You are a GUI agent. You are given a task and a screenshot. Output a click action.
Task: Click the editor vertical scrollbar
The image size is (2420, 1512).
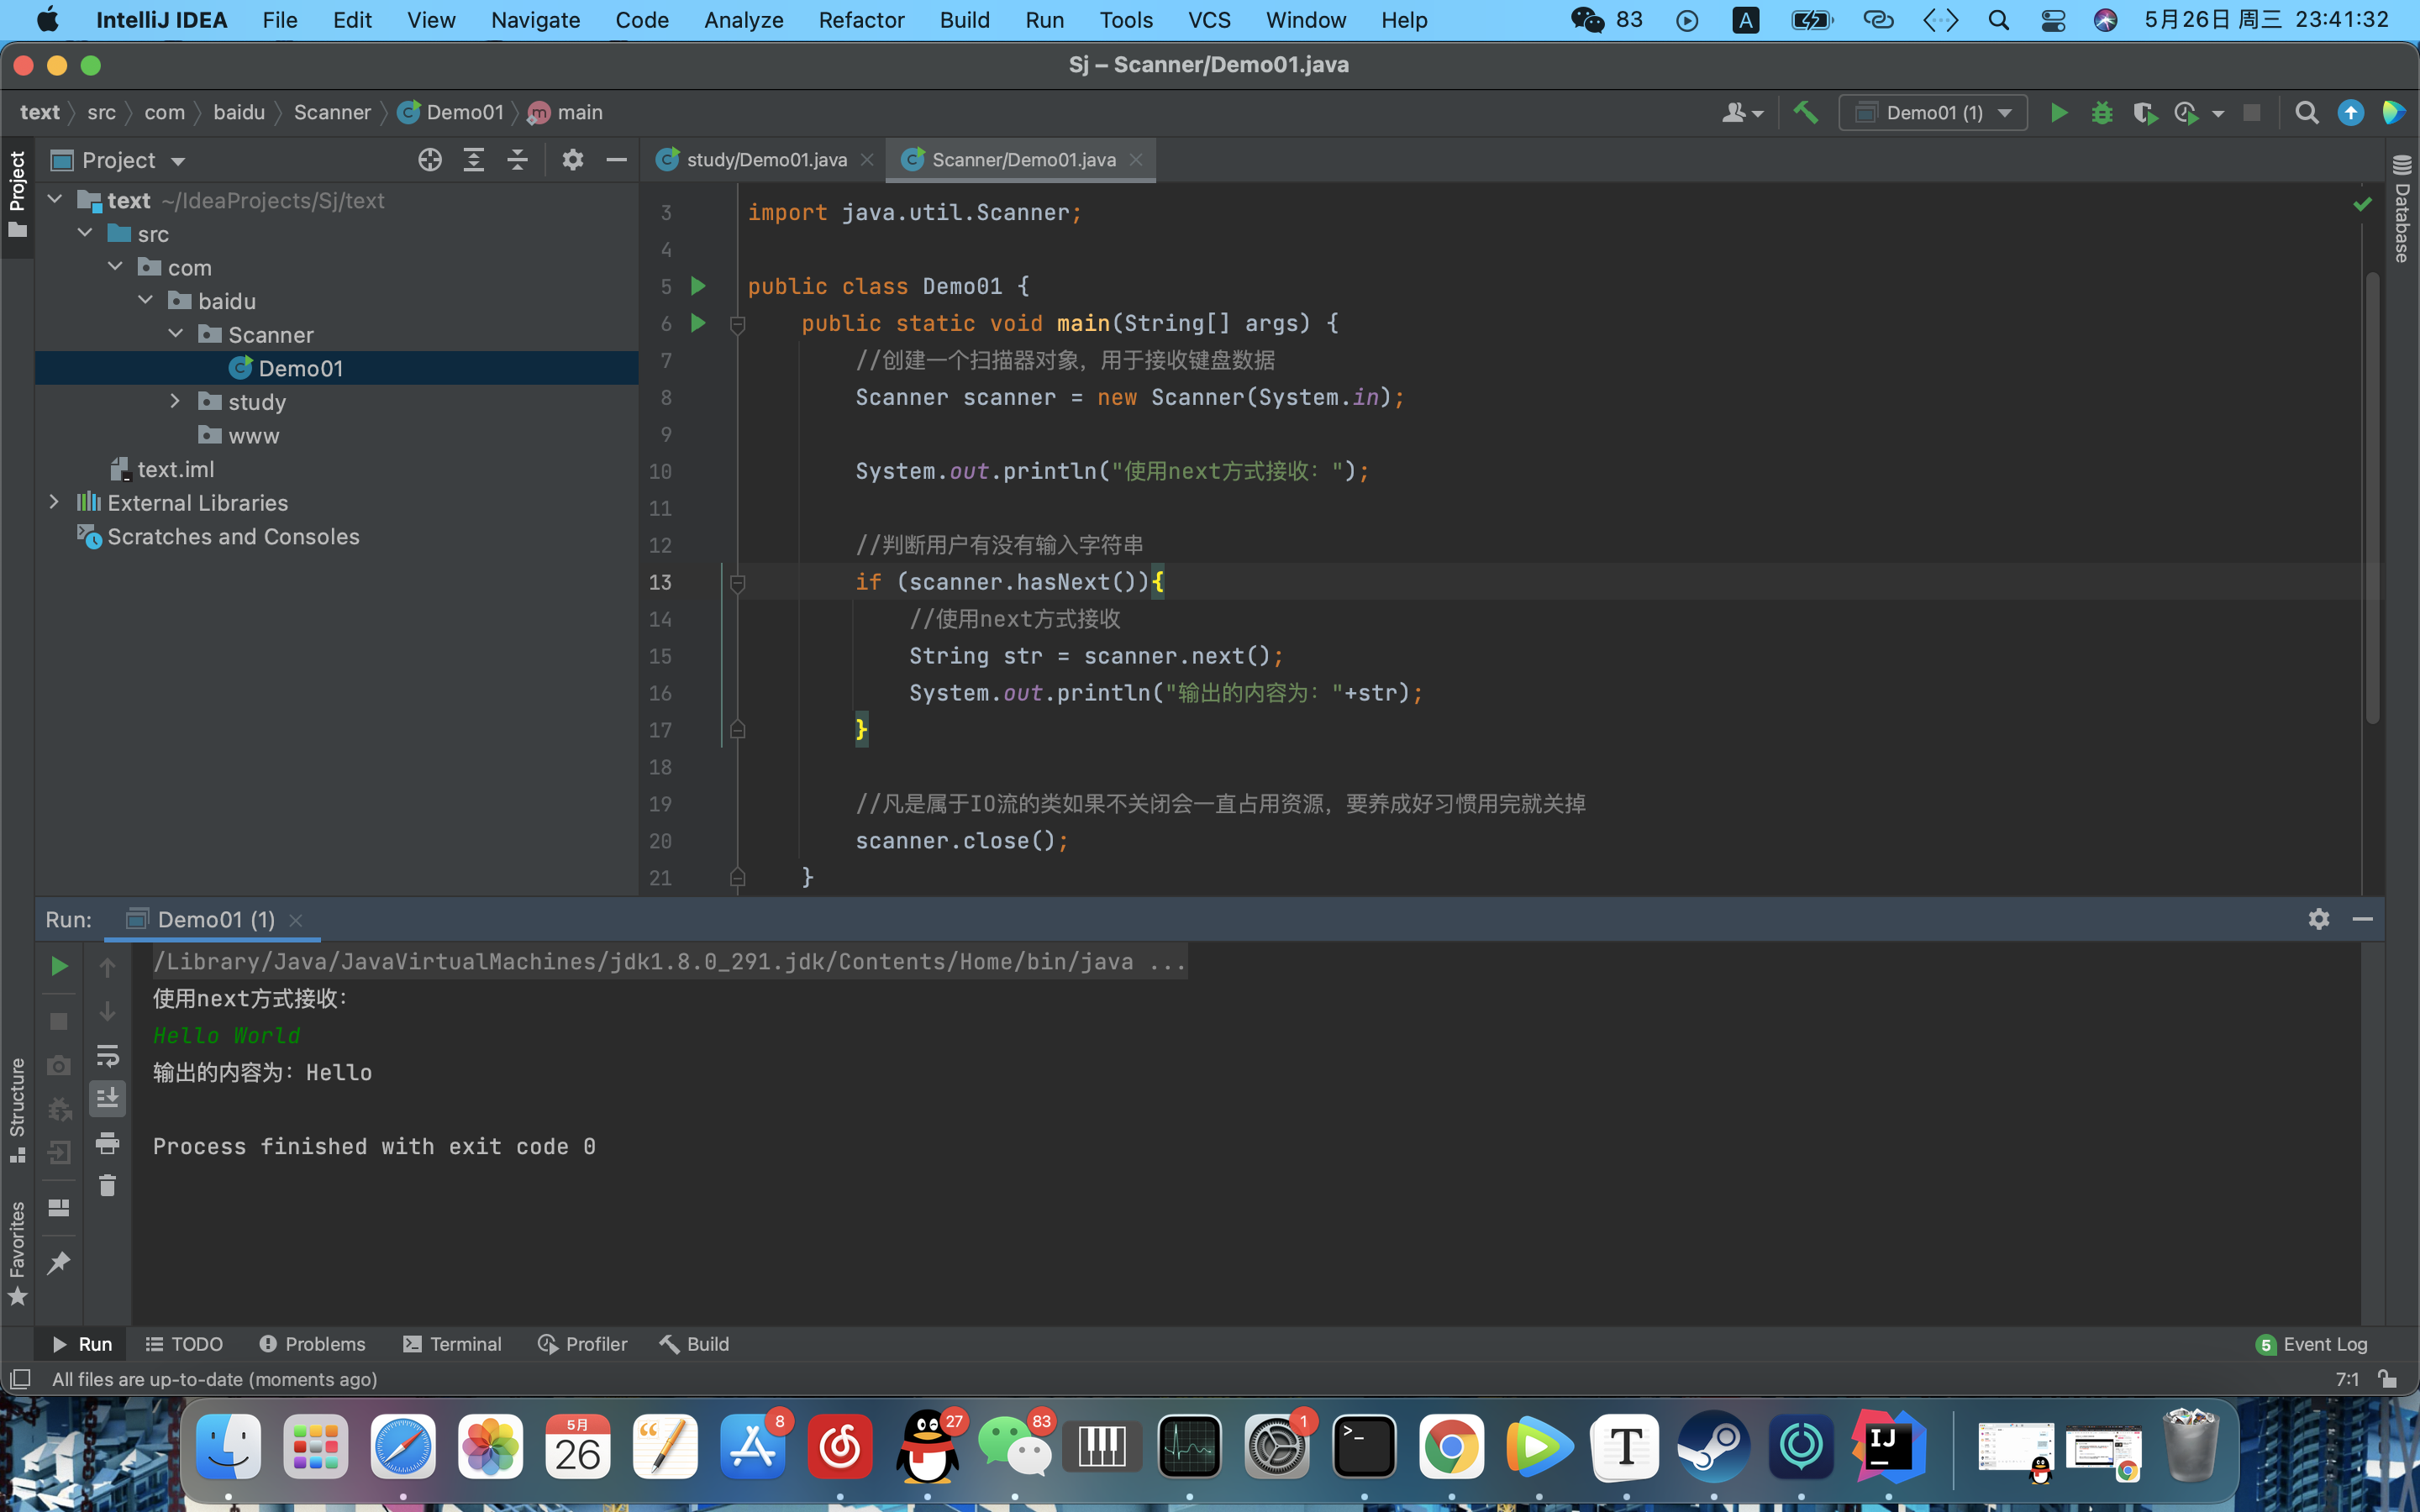pyautogui.click(x=2371, y=500)
